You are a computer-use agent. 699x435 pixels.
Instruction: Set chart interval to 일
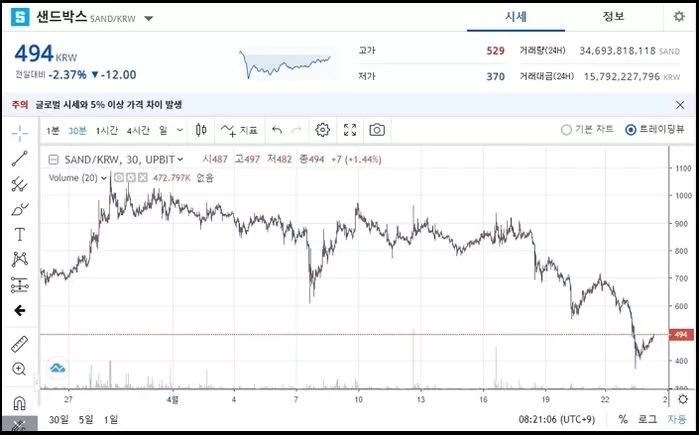tap(163, 131)
